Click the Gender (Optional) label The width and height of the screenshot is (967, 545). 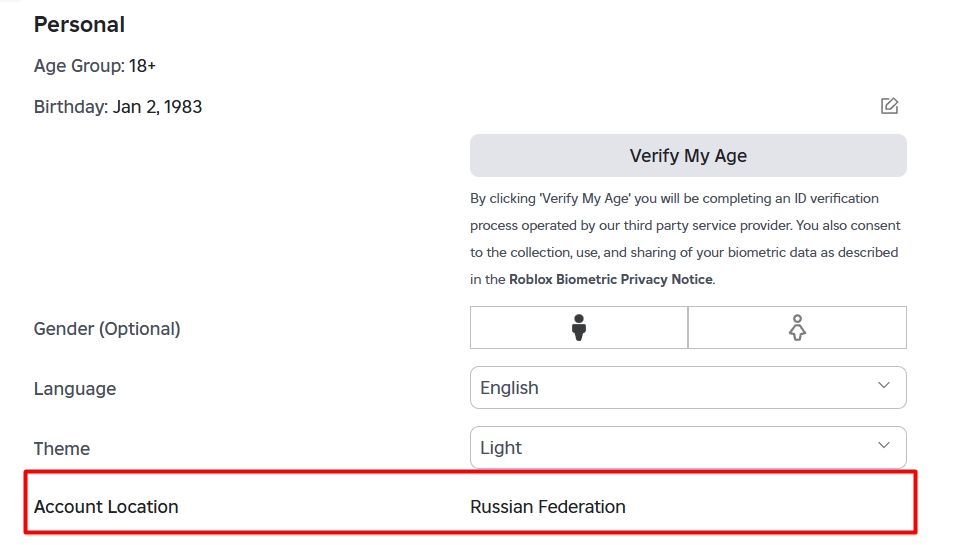107,329
